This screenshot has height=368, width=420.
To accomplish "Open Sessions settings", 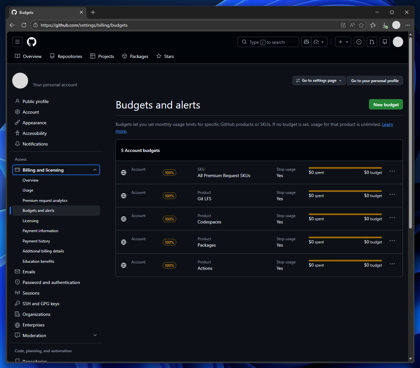I will 31,293.
